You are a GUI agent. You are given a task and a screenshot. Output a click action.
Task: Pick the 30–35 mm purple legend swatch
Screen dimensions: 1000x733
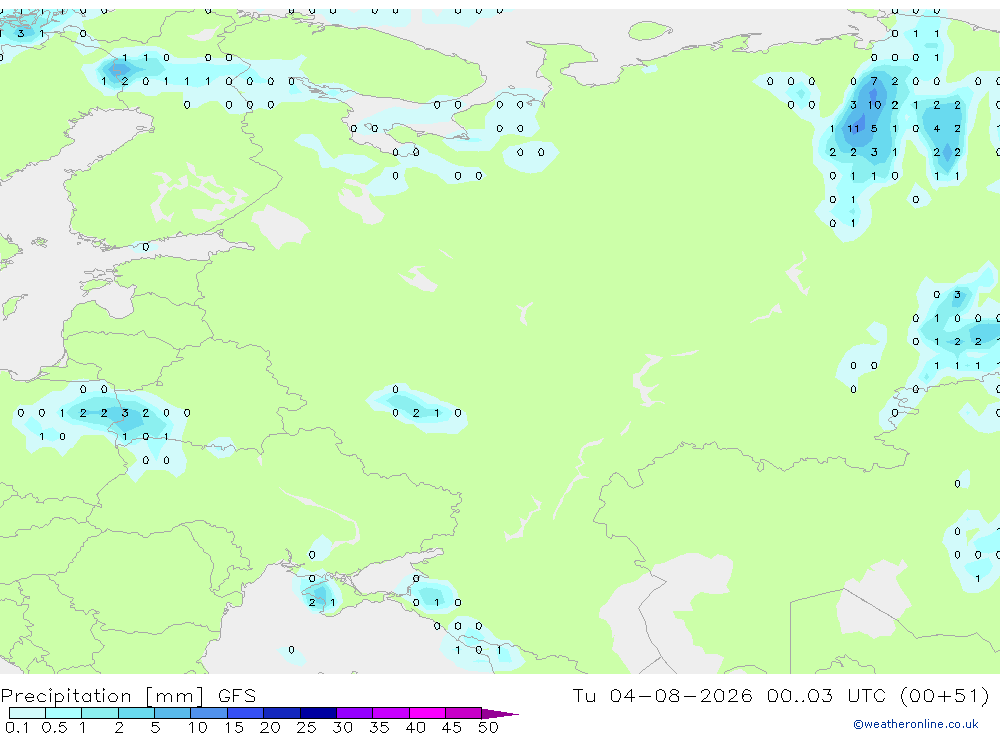click(355, 713)
